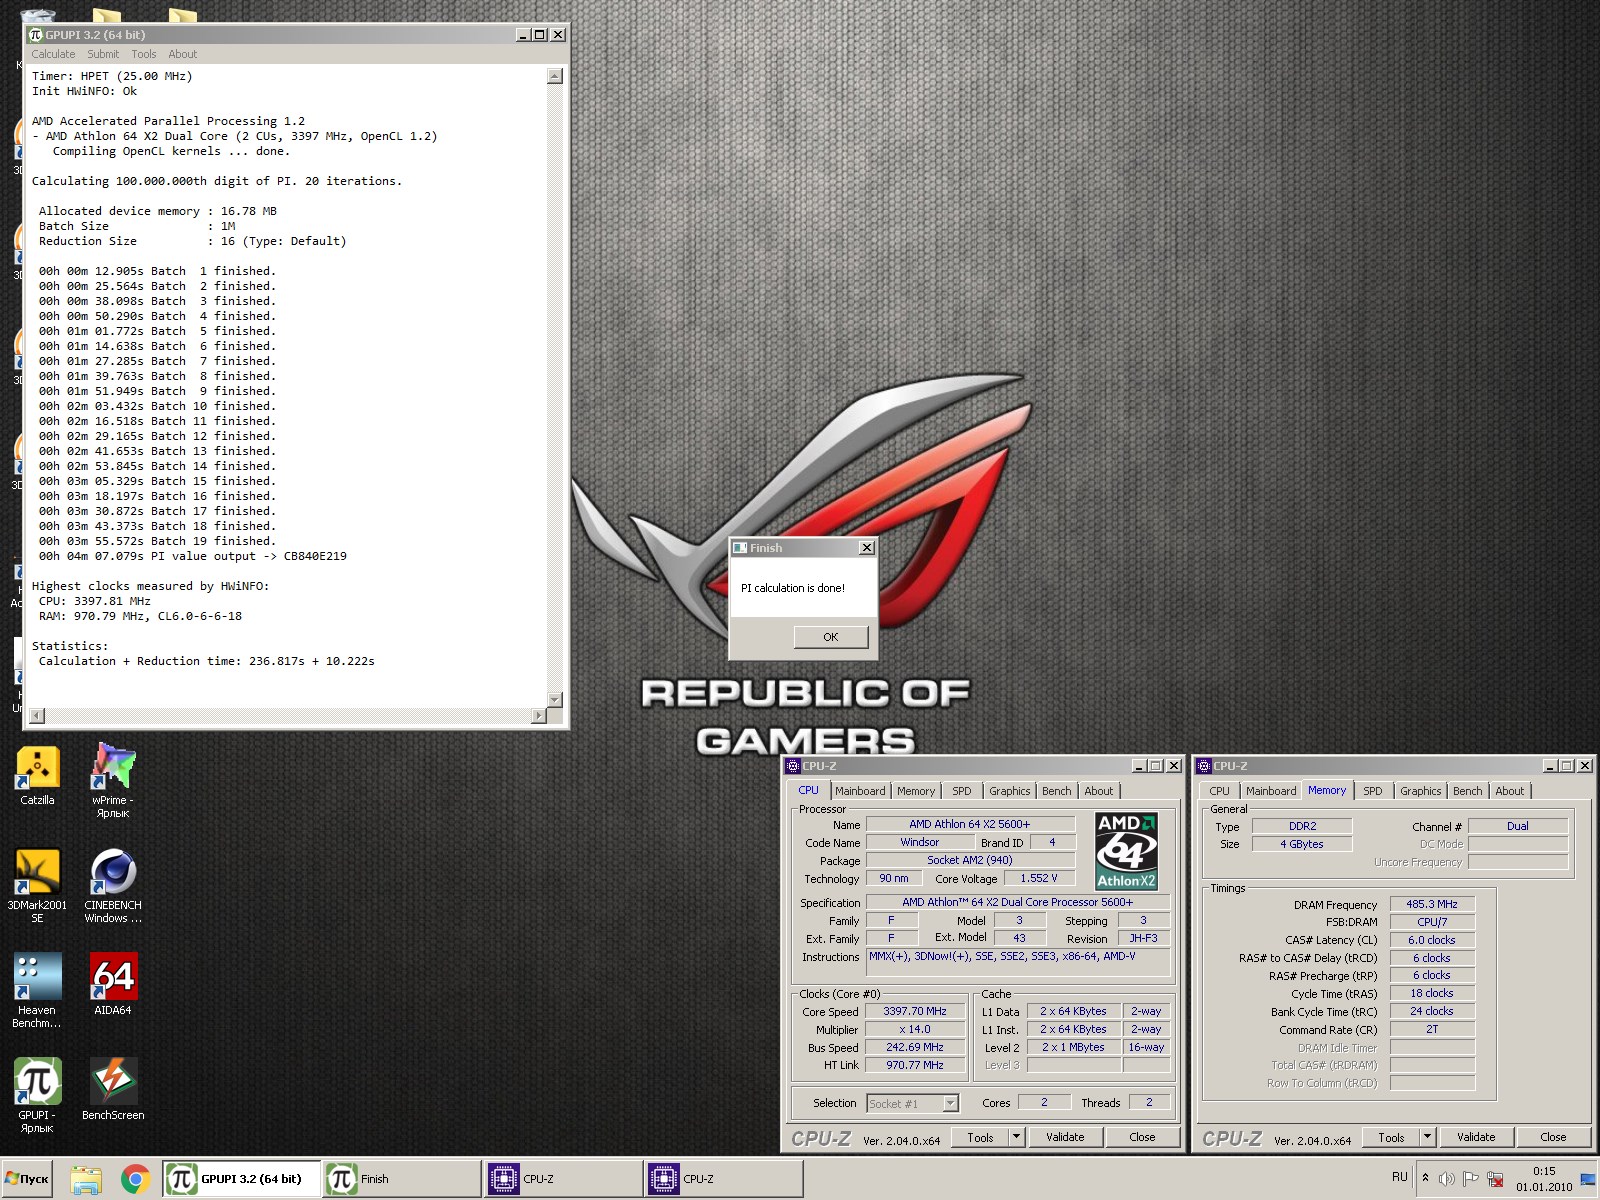Open Calculate menu in GPUPI

[53, 54]
